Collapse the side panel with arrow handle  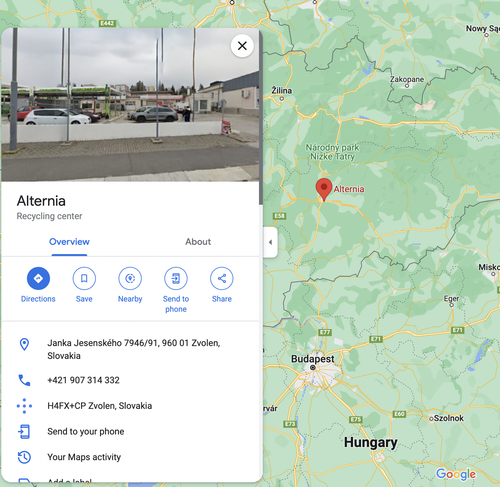click(x=270, y=242)
